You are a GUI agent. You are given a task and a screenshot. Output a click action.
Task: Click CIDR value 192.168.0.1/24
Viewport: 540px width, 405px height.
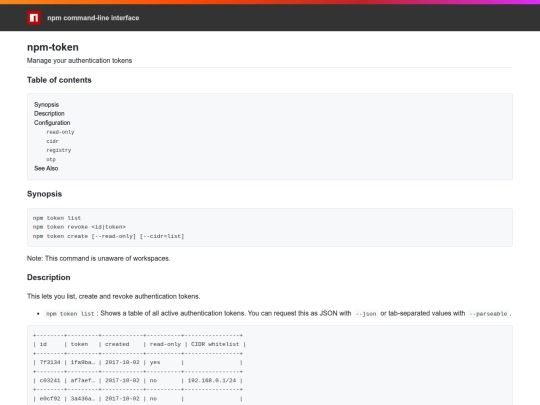click(x=212, y=381)
